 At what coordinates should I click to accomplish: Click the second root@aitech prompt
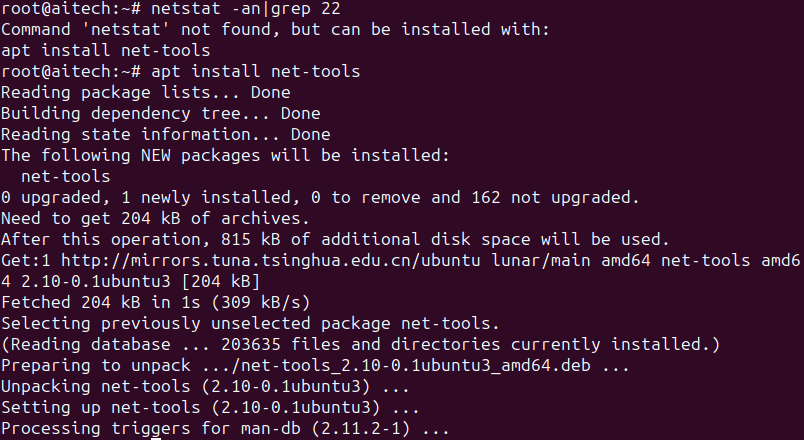pyautogui.click(x=71, y=72)
